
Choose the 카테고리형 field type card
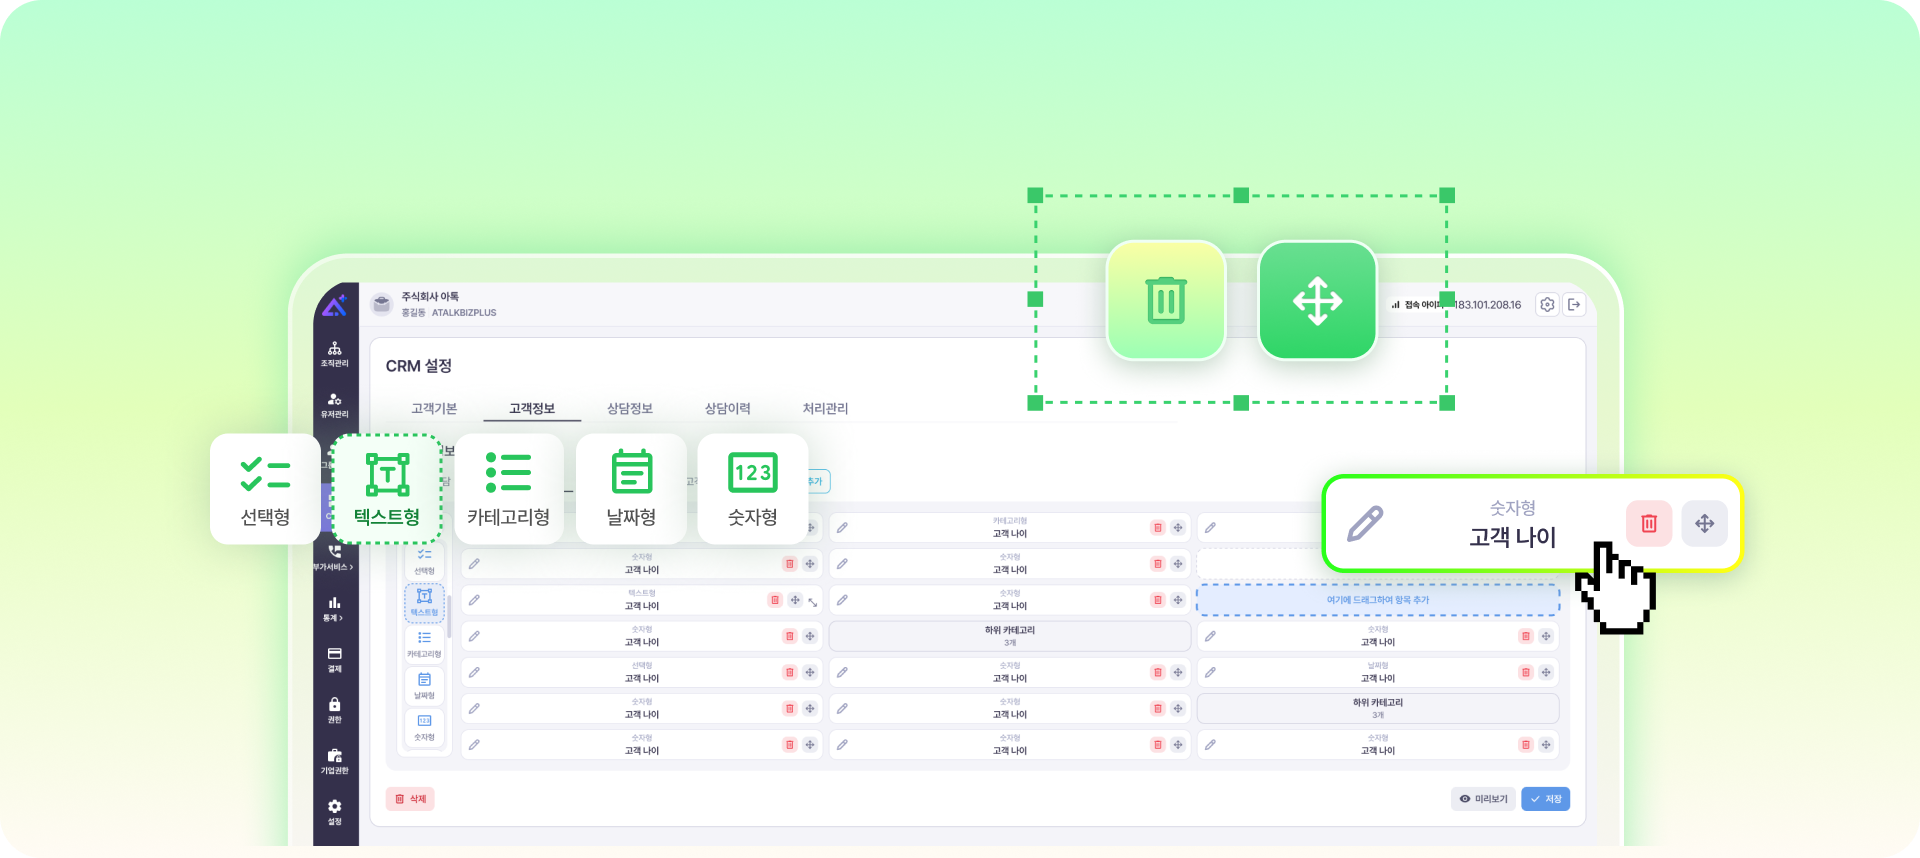[x=508, y=489]
